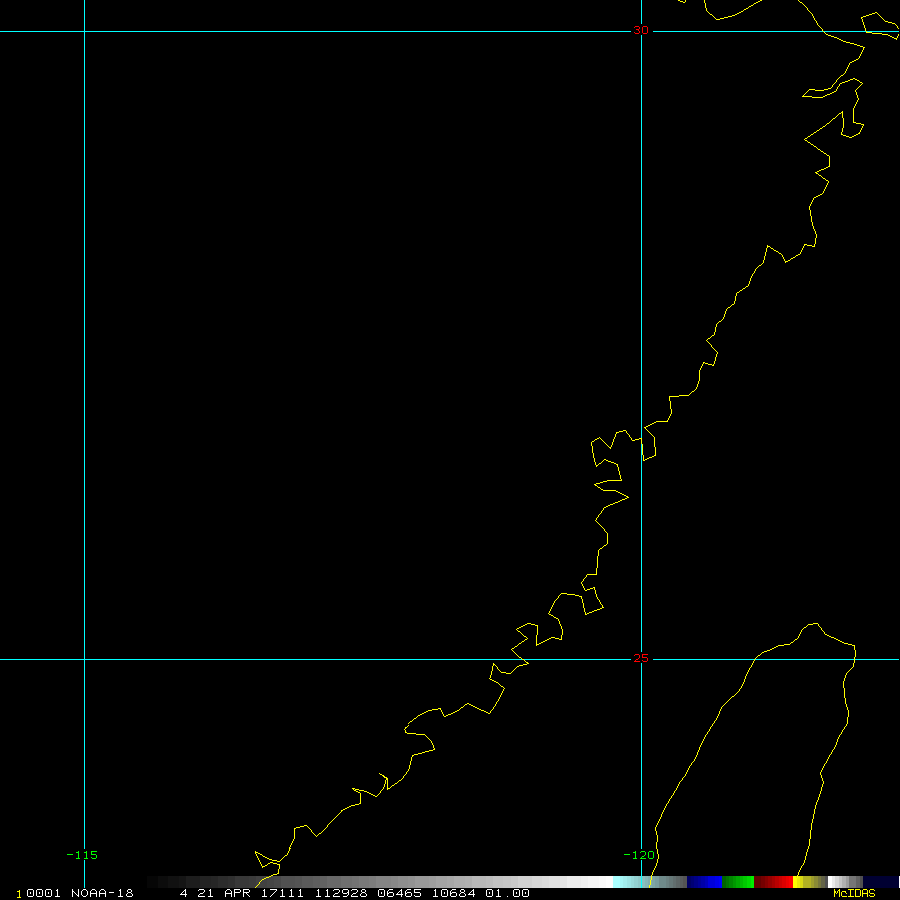Click the NOAA-18 satellite label
This screenshot has height=900, width=900.
click(102, 893)
